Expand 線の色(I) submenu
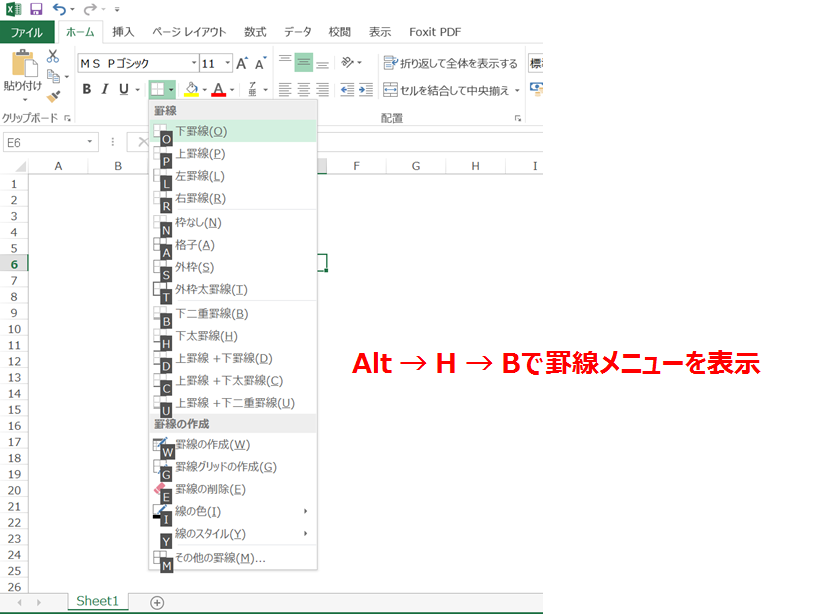The height and width of the screenshot is (614, 830). (233, 511)
